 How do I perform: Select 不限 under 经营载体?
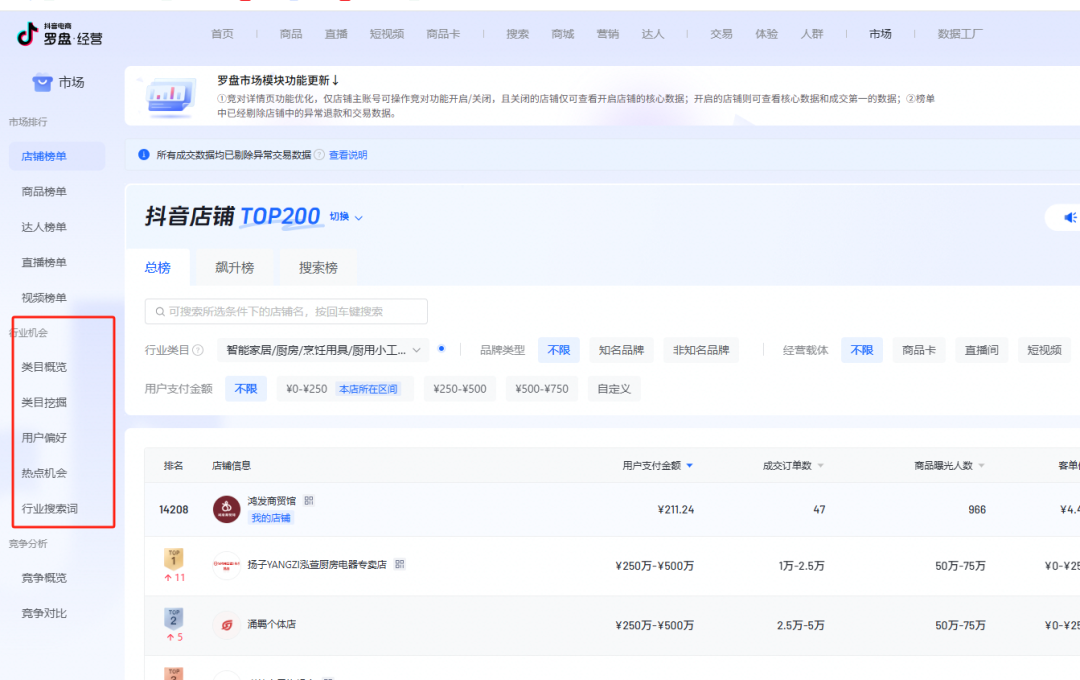point(862,350)
